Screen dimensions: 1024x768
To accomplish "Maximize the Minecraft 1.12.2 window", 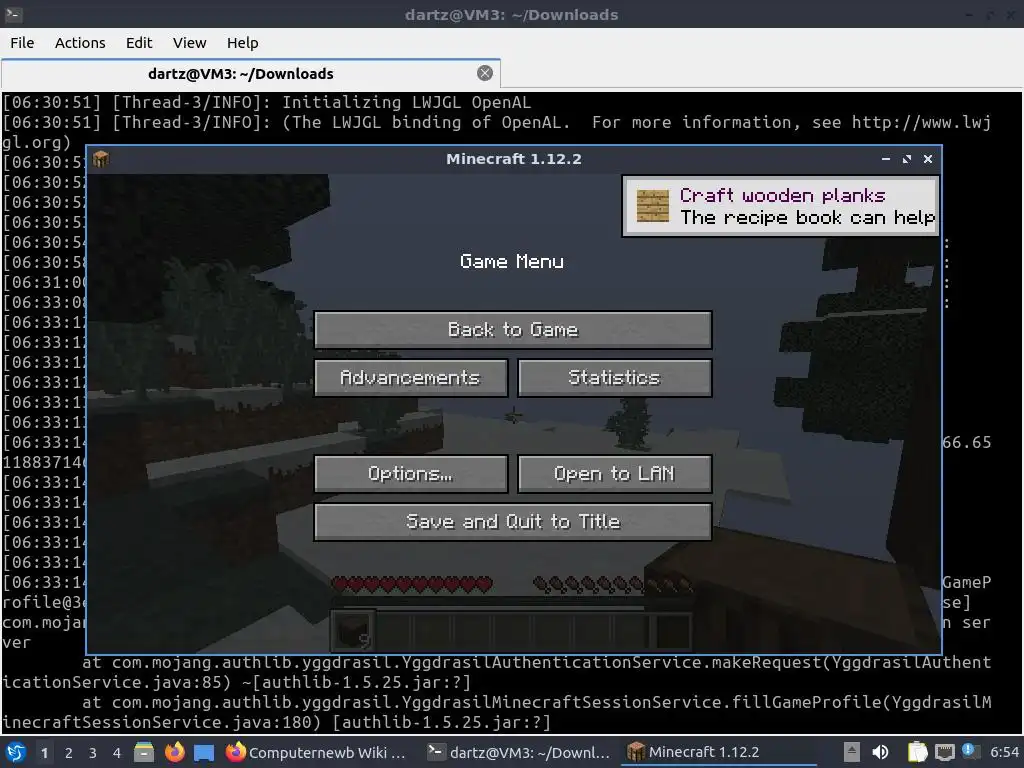I will point(906,159).
